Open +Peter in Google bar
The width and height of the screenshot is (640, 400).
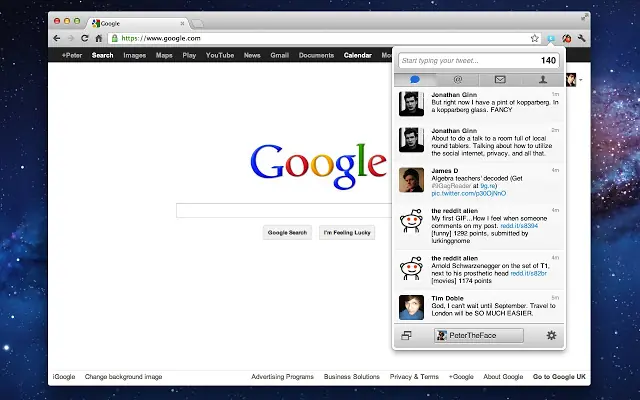[x=72, y=55]
